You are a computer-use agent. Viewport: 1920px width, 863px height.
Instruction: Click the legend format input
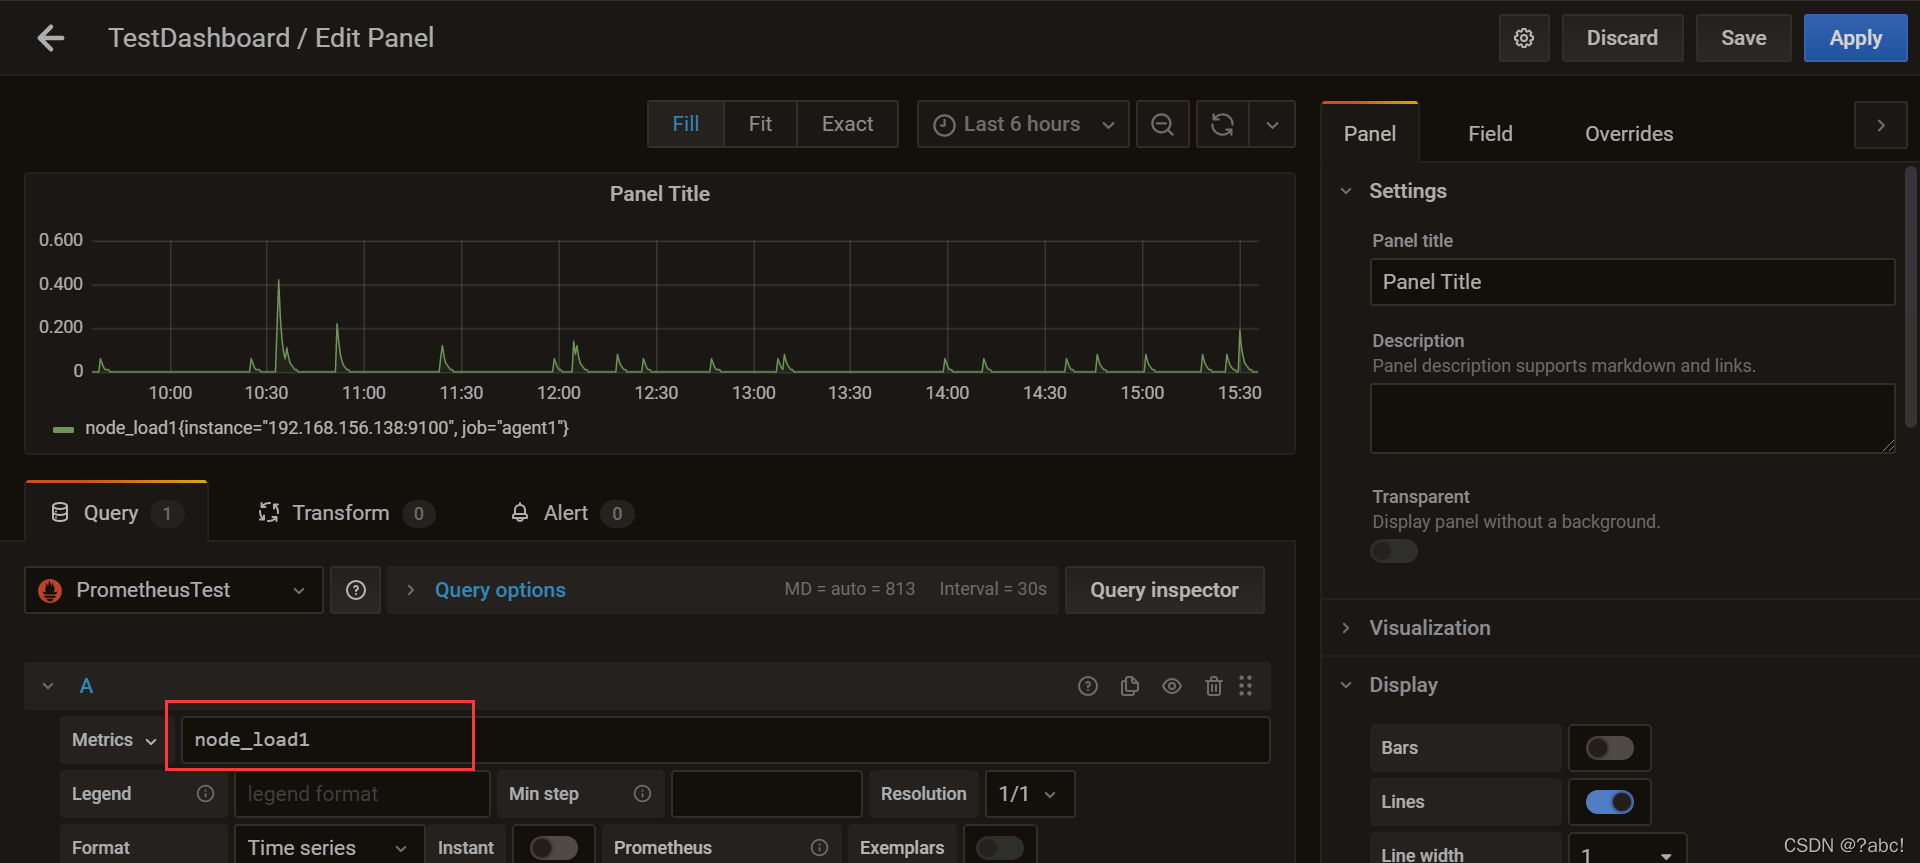[362, 794]
